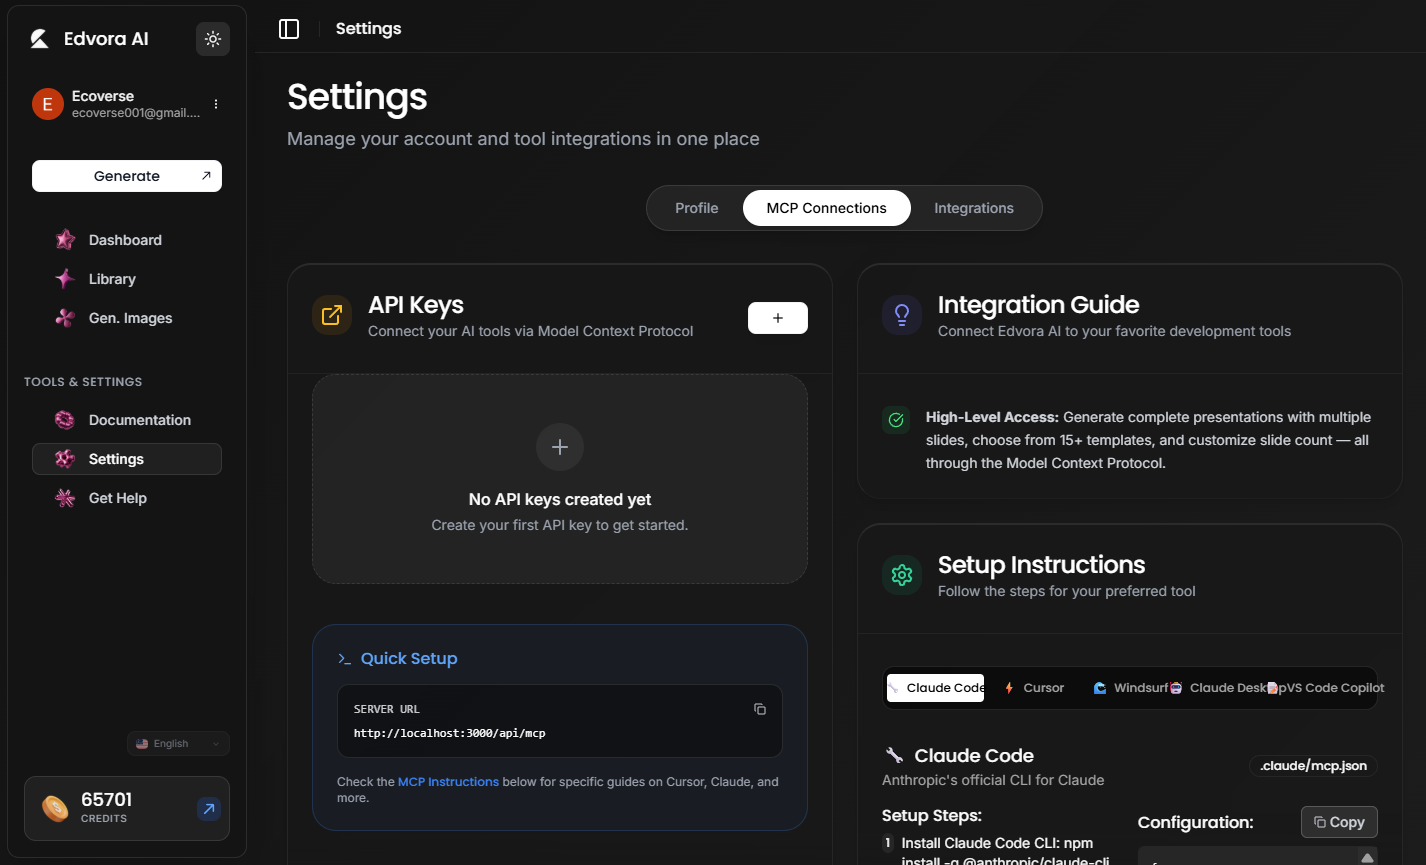1426x865 pixels.
Task: Click the Quick Setup terminal icon
Action: click(344, 659)
